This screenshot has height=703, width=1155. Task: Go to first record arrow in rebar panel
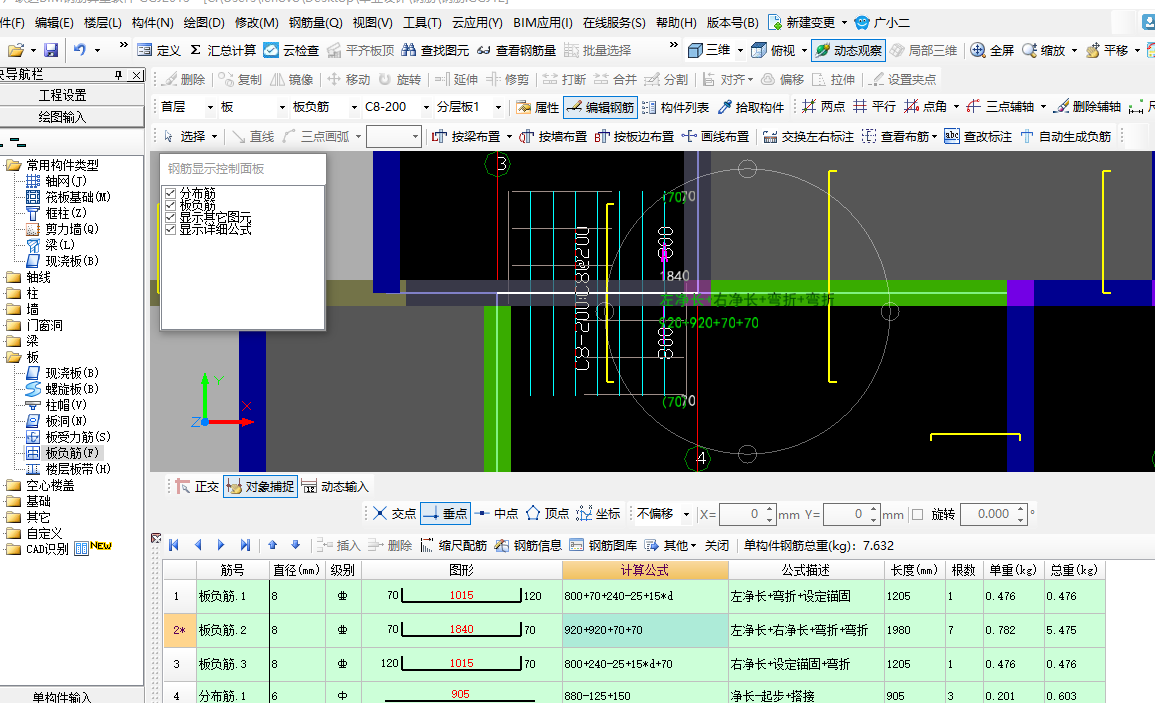point(174,545)
